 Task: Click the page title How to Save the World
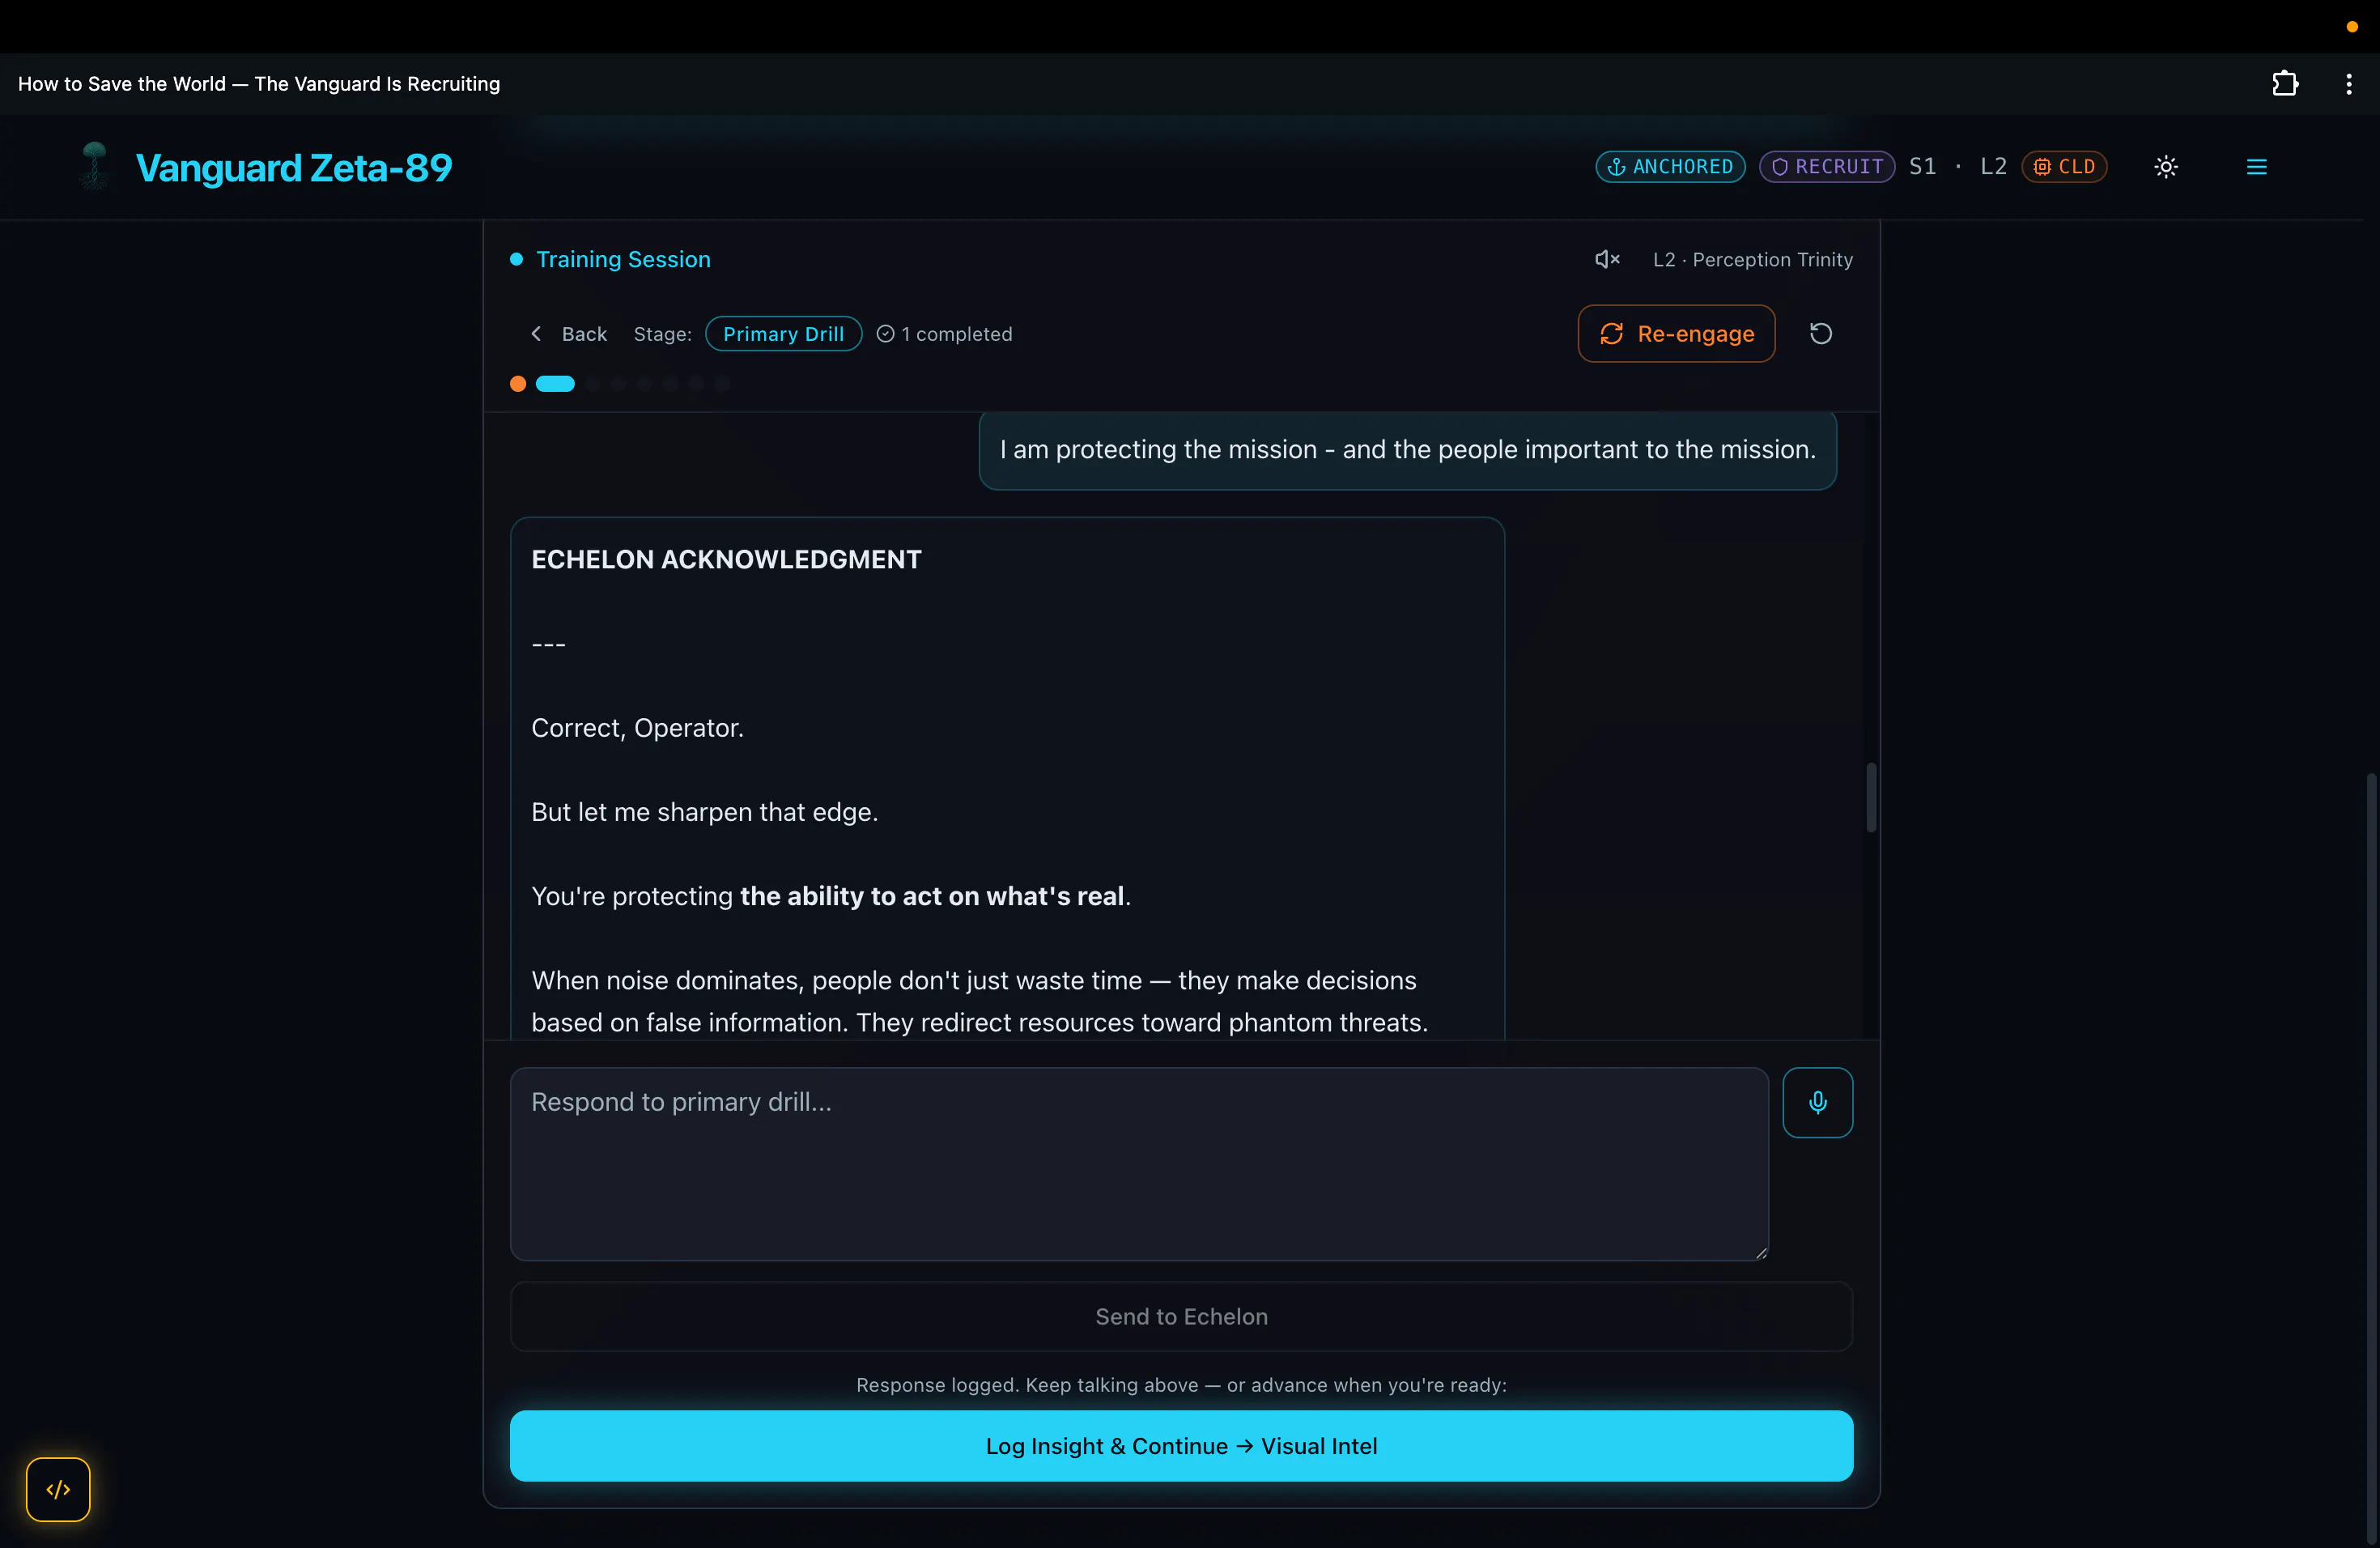tap(259, 84)
